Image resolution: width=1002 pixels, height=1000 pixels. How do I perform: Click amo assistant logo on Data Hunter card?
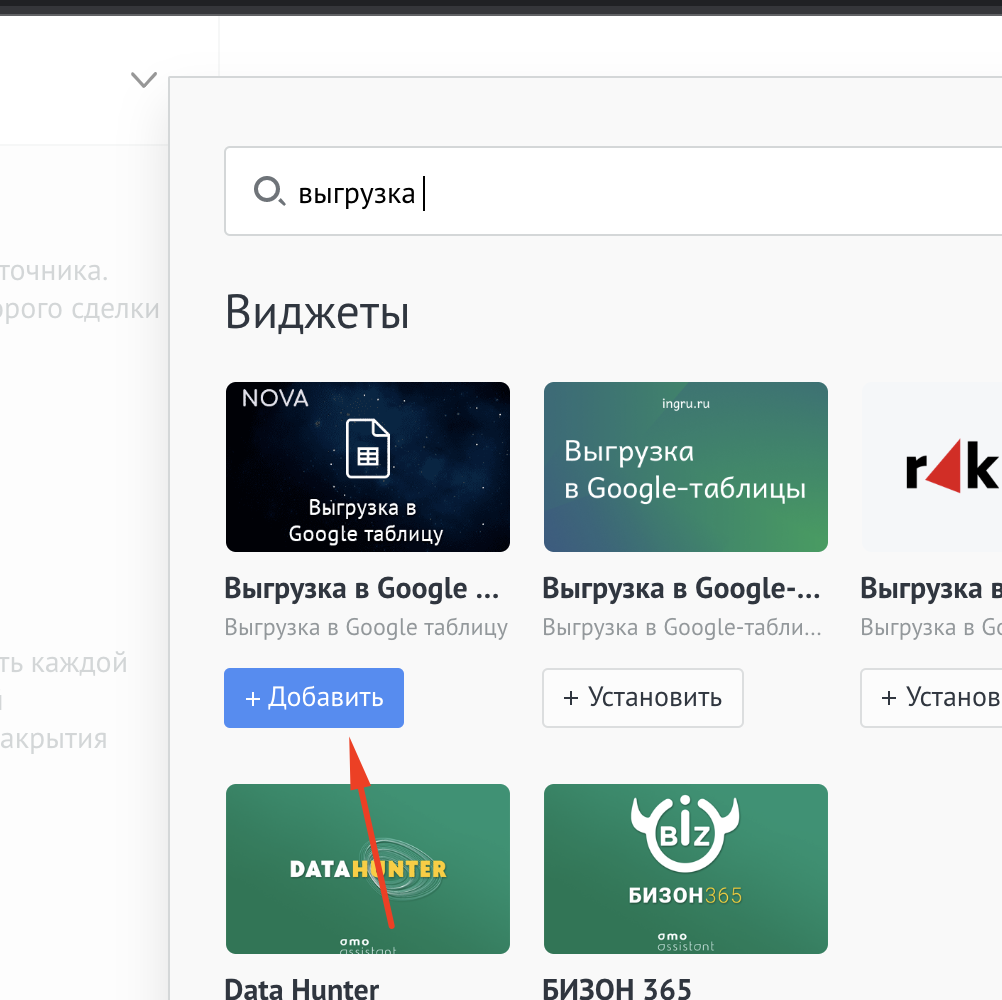click(x=367, y=943)
